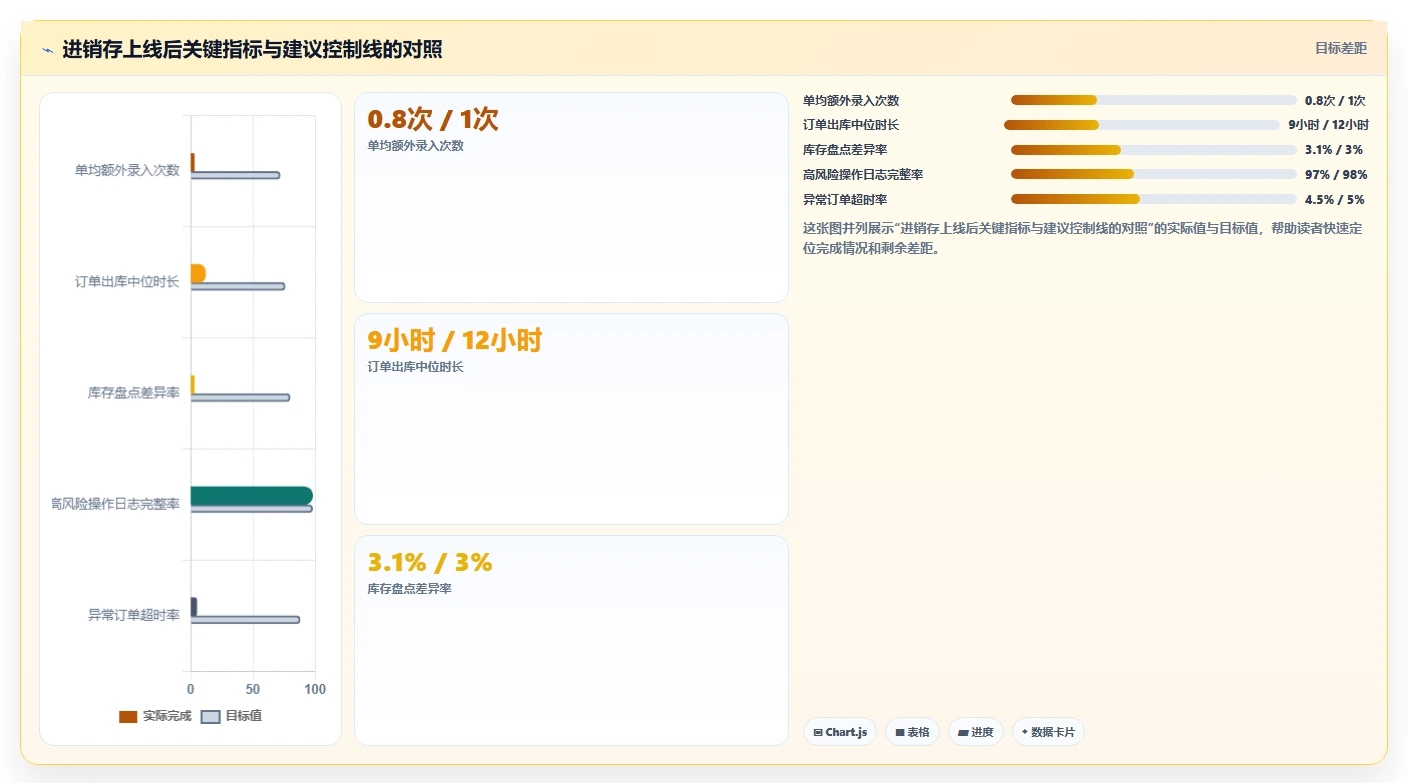Click the 0.8次 / 1次 progress row value
Viewport: 1408px width, 783px height.
1335,101
